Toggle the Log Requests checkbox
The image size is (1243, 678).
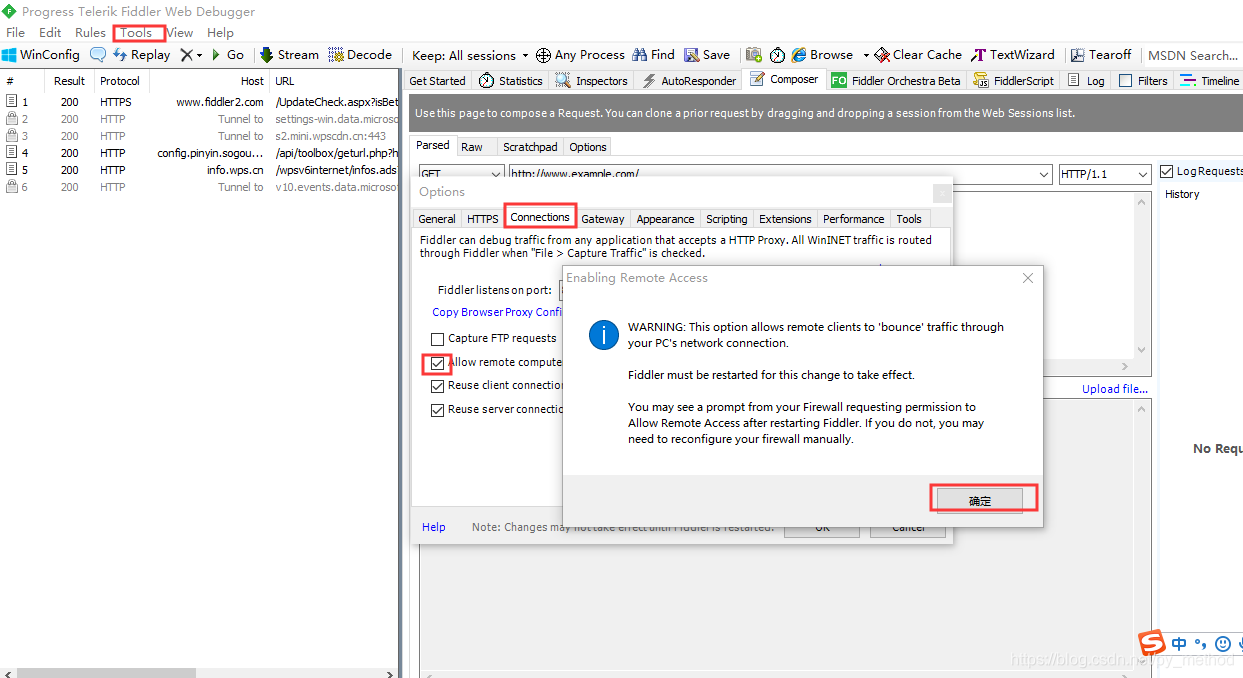pos(1167,172)
